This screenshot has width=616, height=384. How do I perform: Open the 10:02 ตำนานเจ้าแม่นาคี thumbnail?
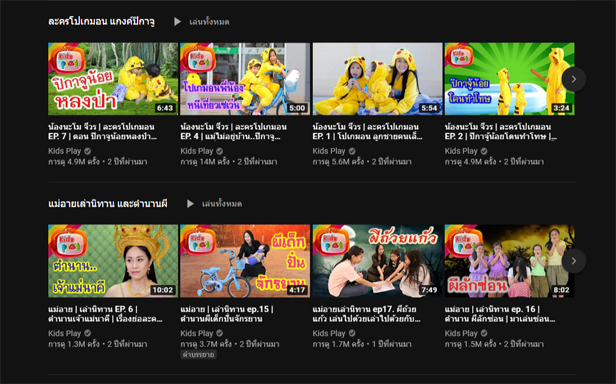click(113, 261)
